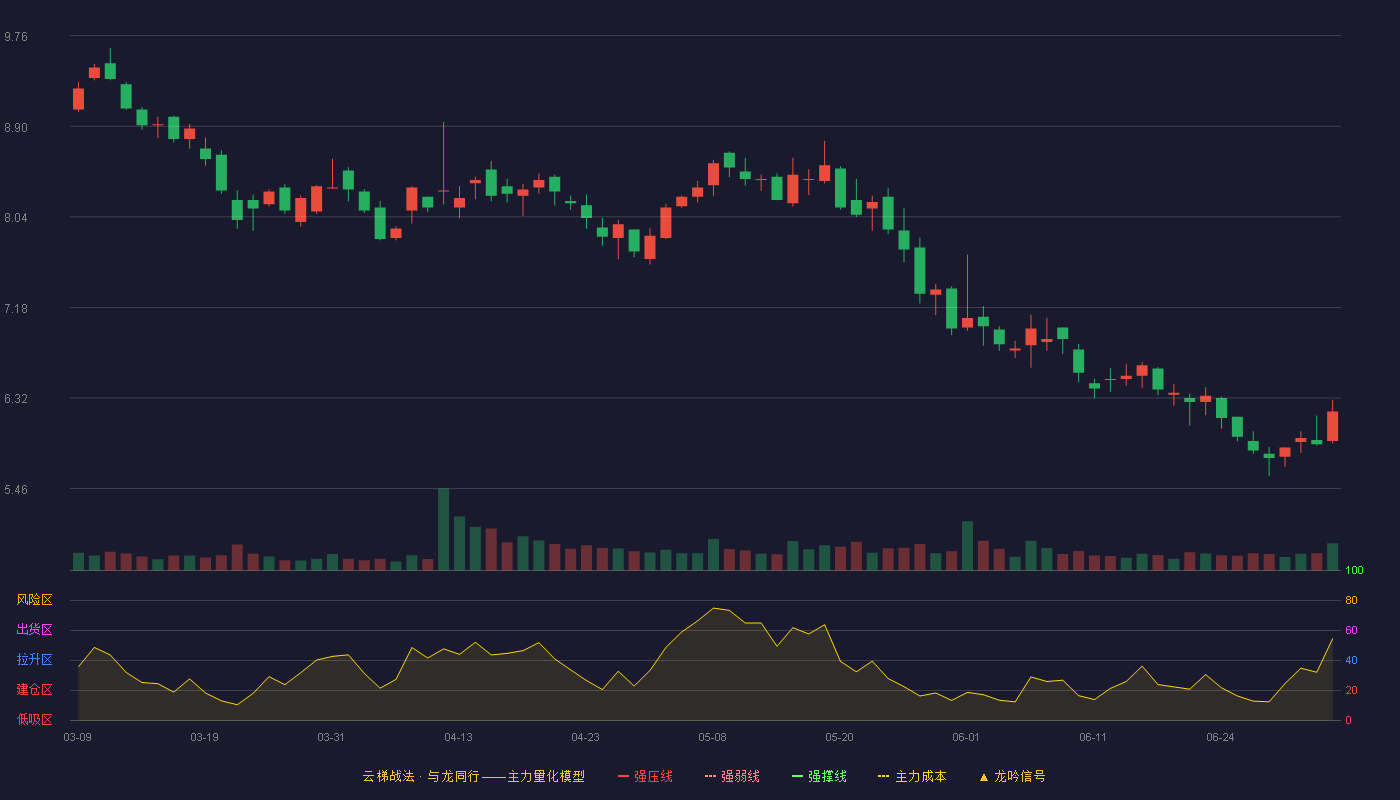Screen dimensions: 1400x800
Task: Click the magenta 60 indicator axis value
Action: pyautogui.click(x=1351, y=630)
